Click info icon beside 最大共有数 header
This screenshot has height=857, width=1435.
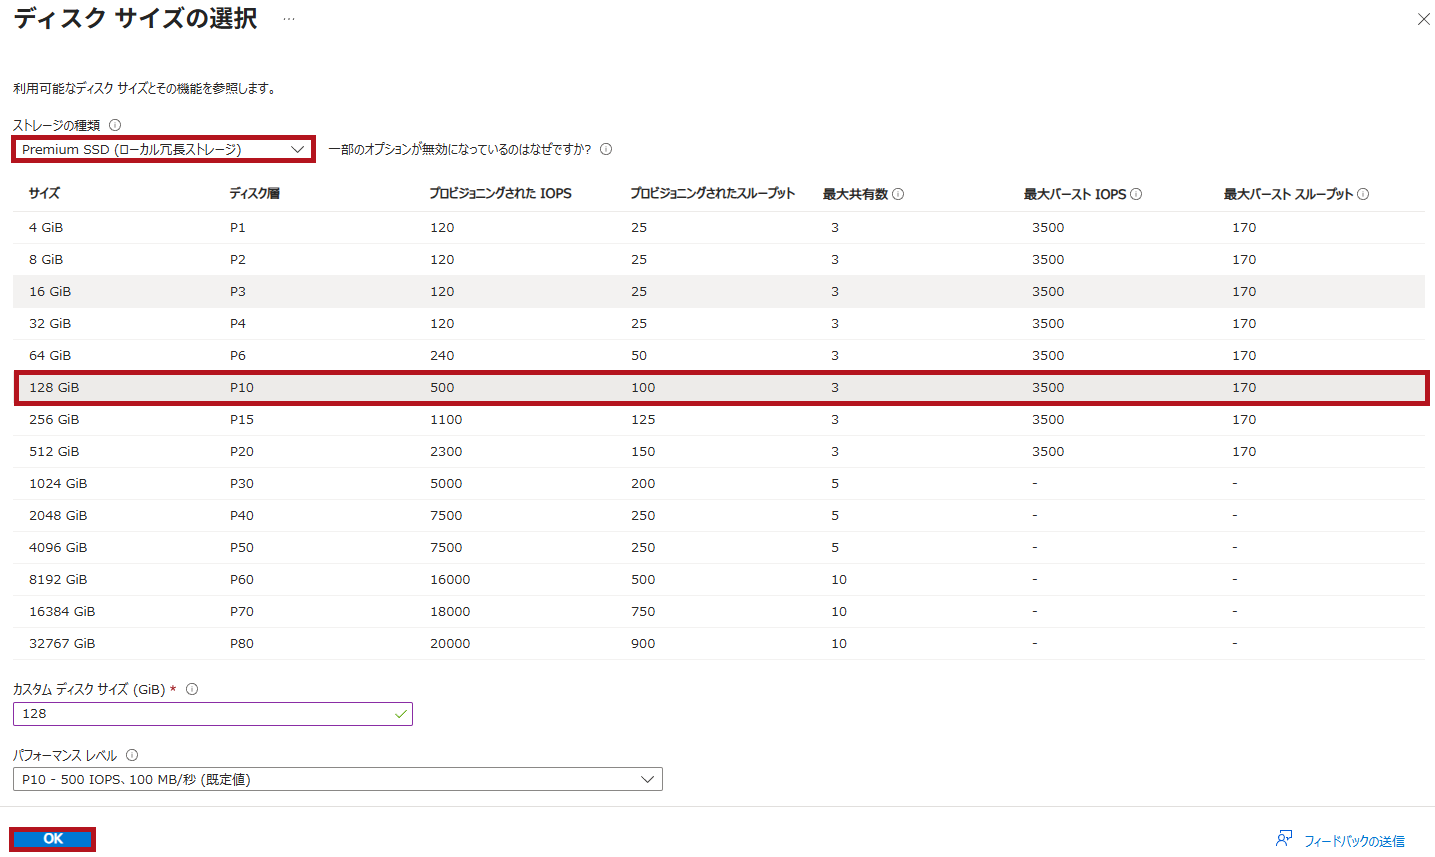pyautogui.click(x=898, y=194)
